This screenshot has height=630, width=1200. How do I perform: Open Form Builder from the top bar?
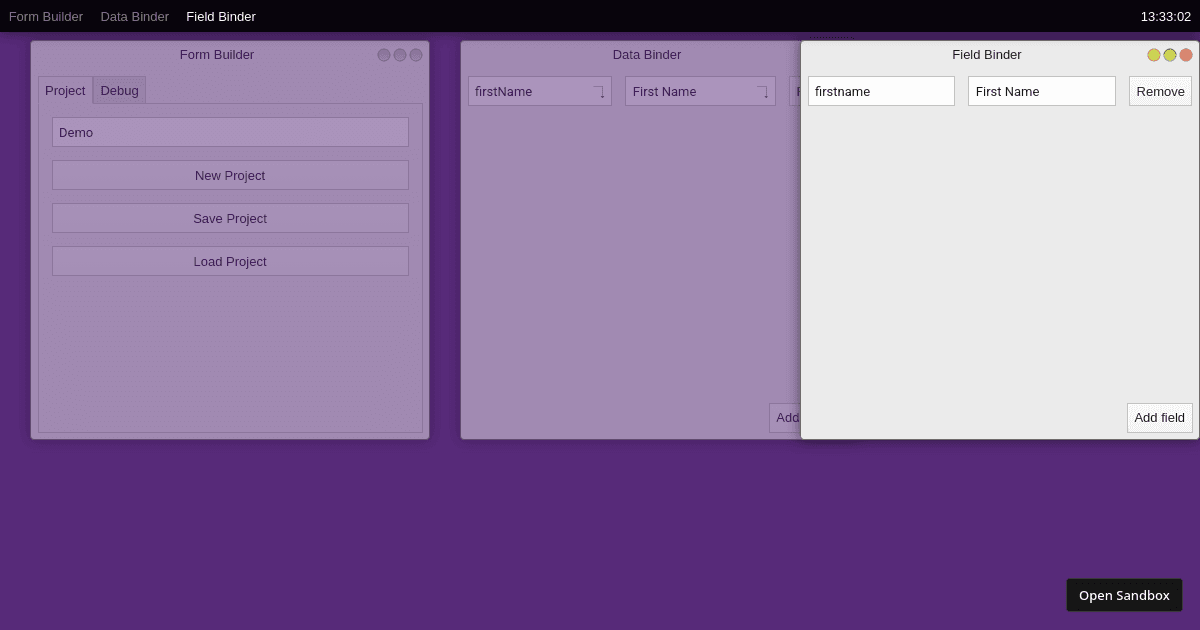tap(46, 16)
